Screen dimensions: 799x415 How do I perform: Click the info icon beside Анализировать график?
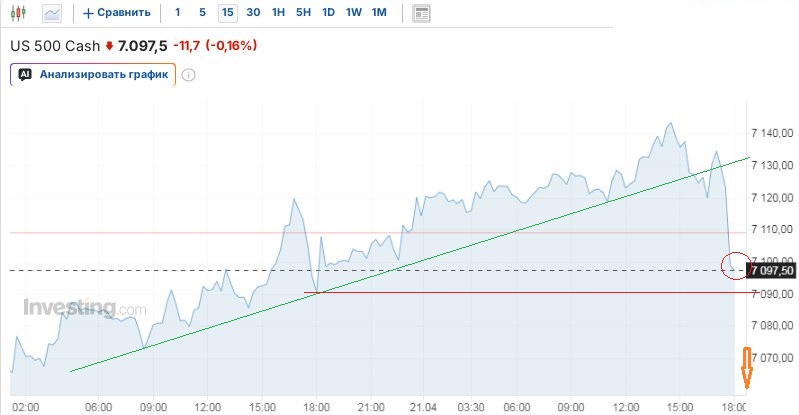click(188, 75)
